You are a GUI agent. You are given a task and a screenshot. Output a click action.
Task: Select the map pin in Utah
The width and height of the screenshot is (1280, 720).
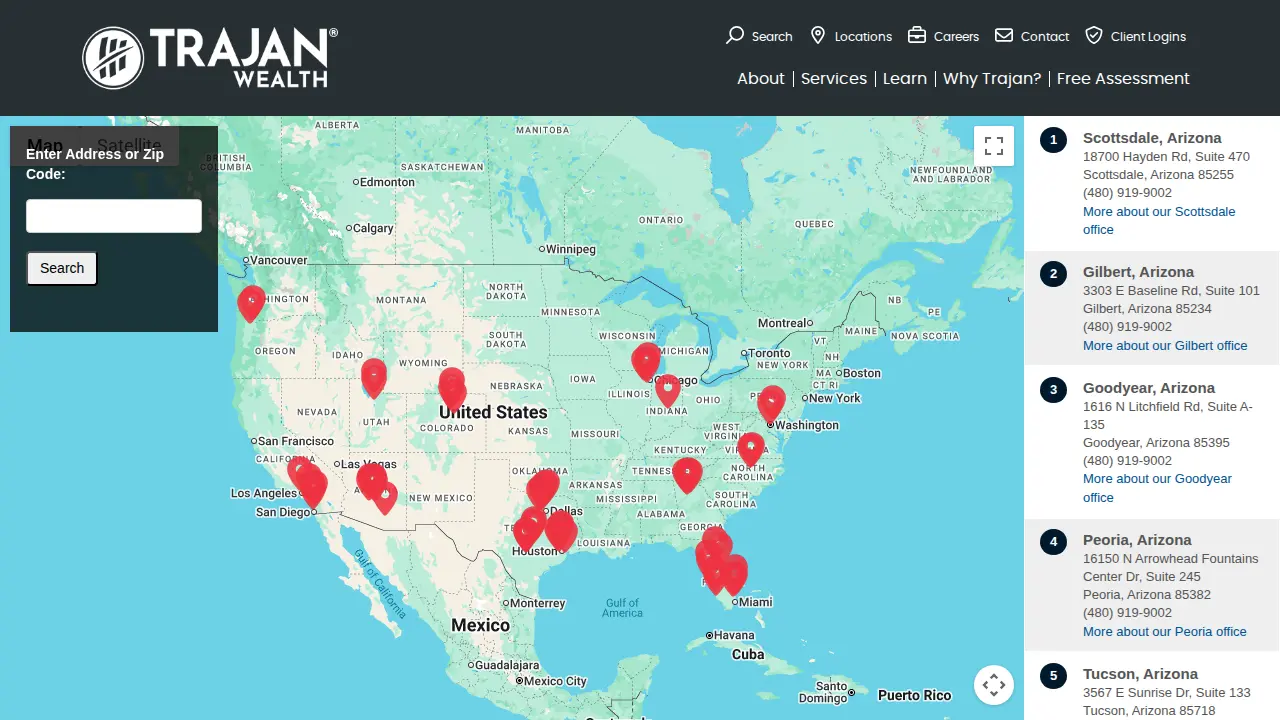[x=373, y=377]
